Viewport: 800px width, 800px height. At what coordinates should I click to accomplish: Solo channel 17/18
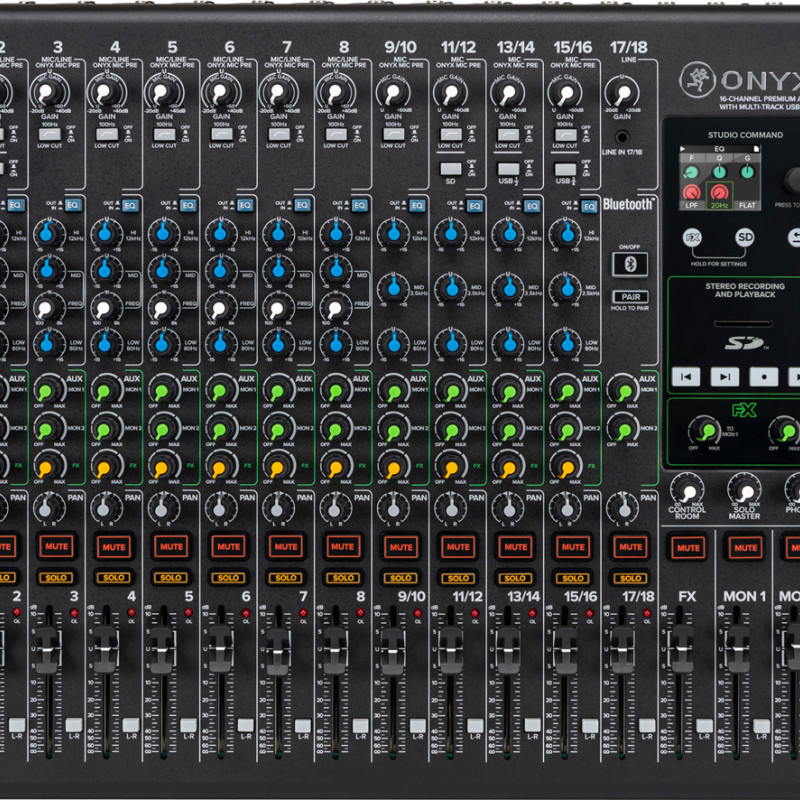click(631, 578)
